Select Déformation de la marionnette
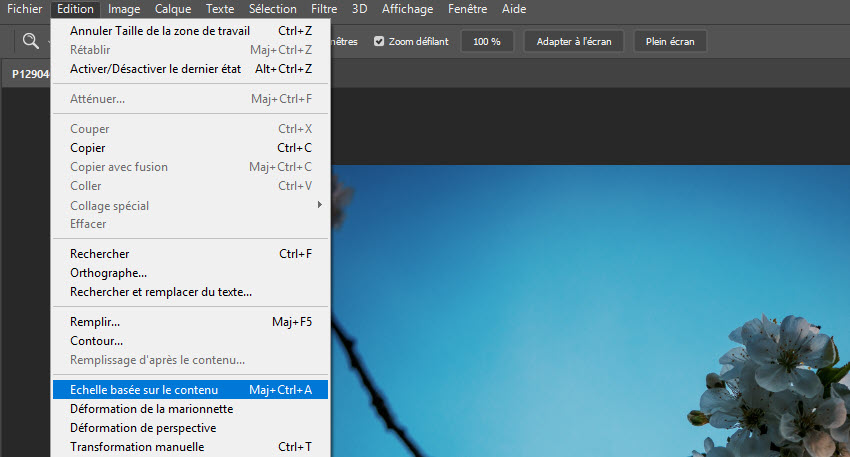 coord(190,409)
